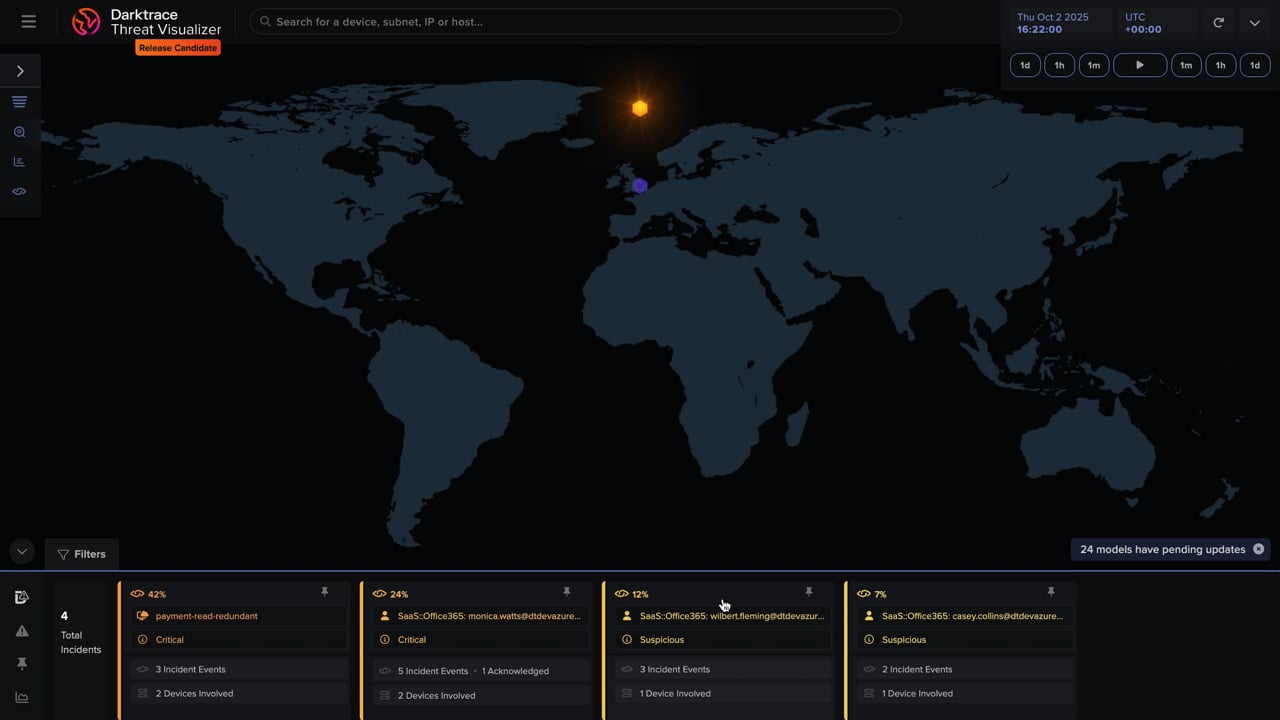1280x720 pixels.
Task: Open the wilbert.fleming Office365 incident
Action: 732,616
